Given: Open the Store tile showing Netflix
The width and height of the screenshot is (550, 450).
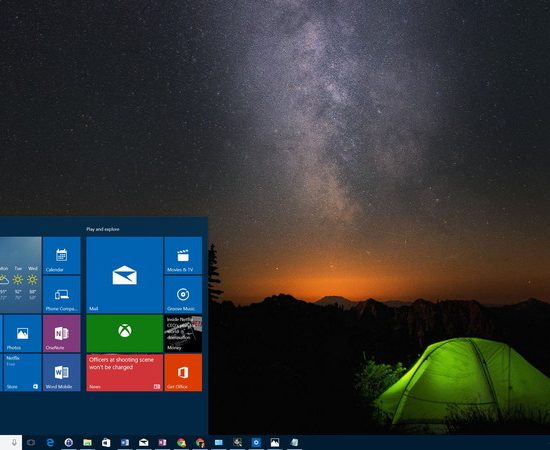Looking at the screenshot, I should [x=22, y=372].
